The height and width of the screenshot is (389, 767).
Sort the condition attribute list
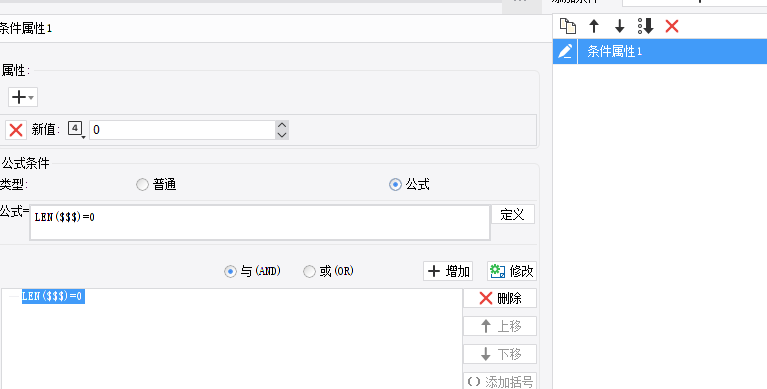646,26
